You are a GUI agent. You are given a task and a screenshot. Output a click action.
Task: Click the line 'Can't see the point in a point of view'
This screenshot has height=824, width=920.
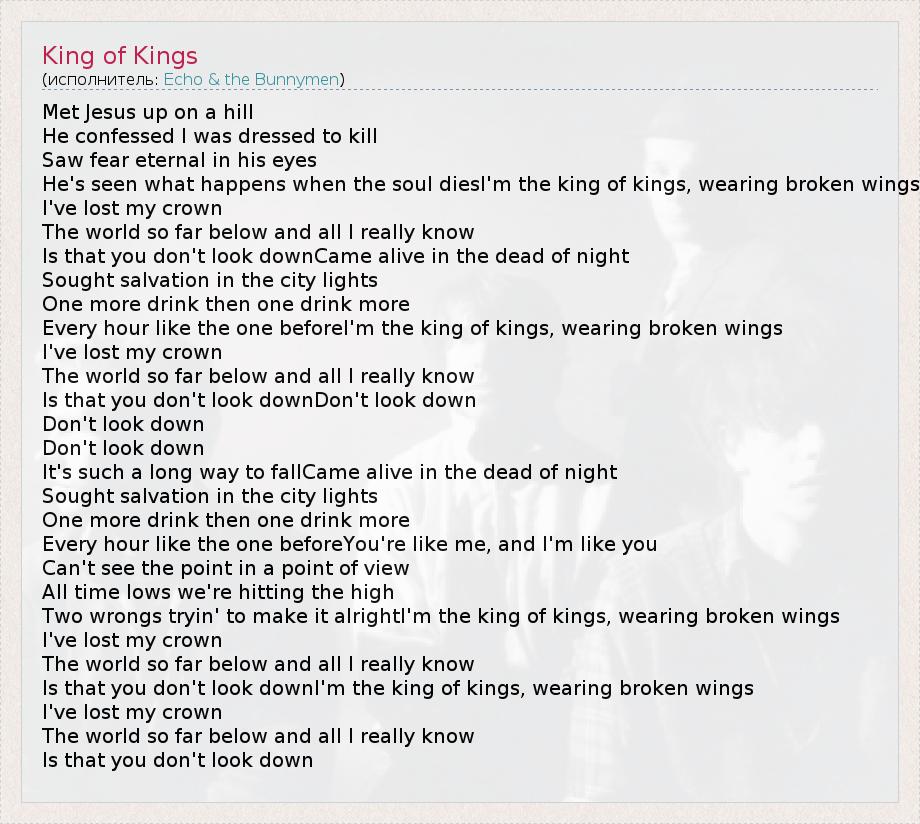(226, 568)
